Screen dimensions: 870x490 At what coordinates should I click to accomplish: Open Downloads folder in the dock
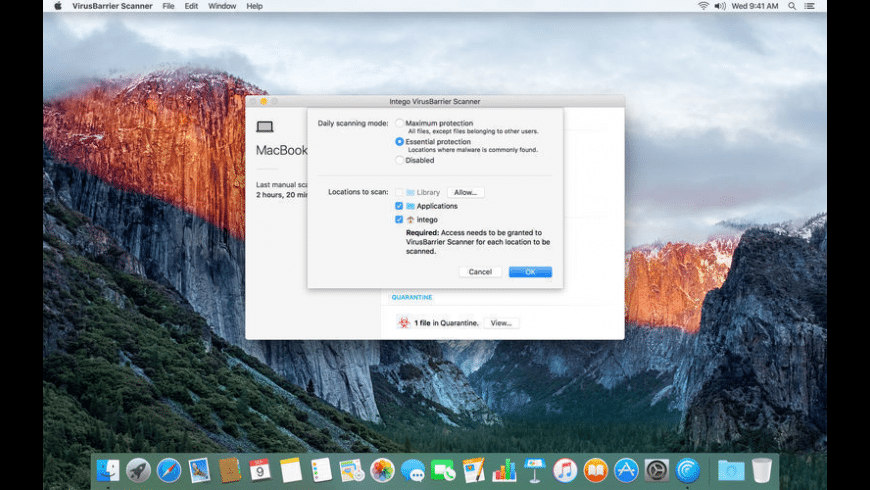pyautogui.click(x=731, y=471)
